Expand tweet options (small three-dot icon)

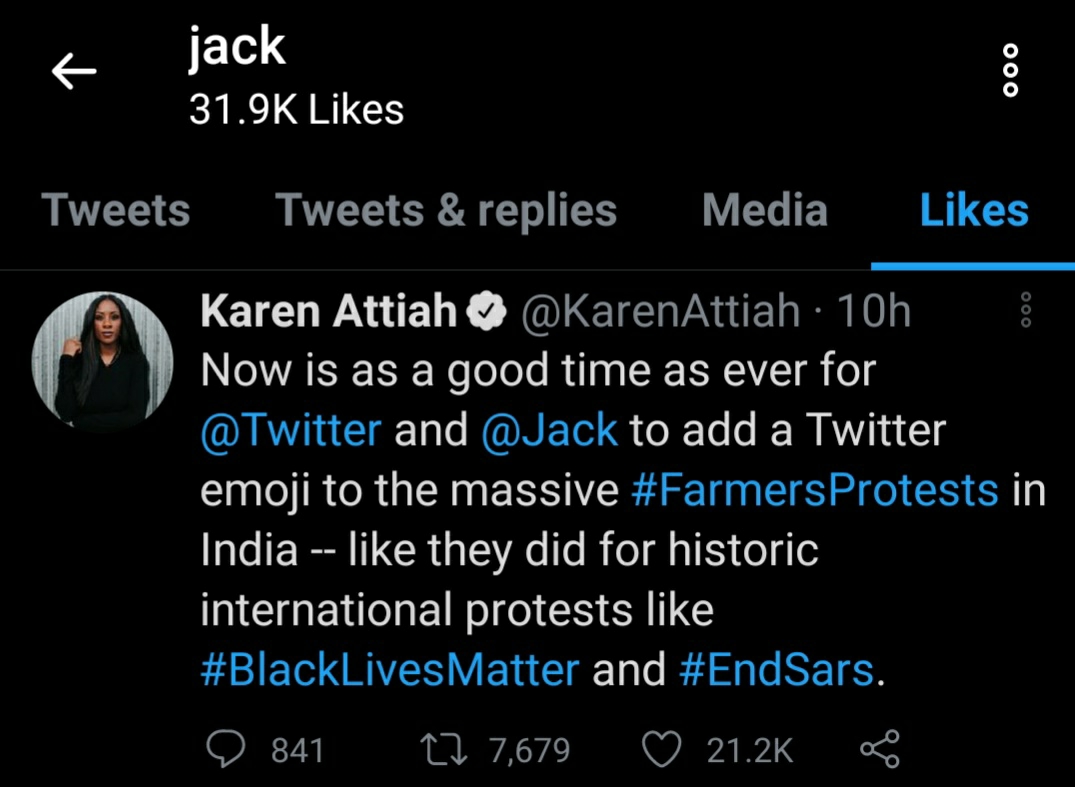[1025, 311]
